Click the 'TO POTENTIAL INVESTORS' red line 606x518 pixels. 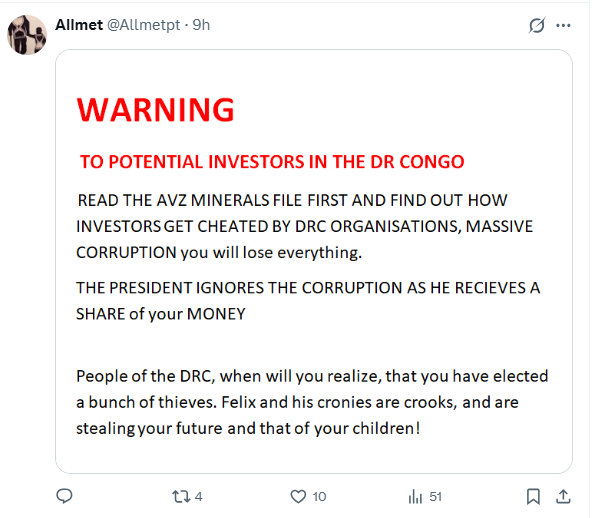[272, 161]
